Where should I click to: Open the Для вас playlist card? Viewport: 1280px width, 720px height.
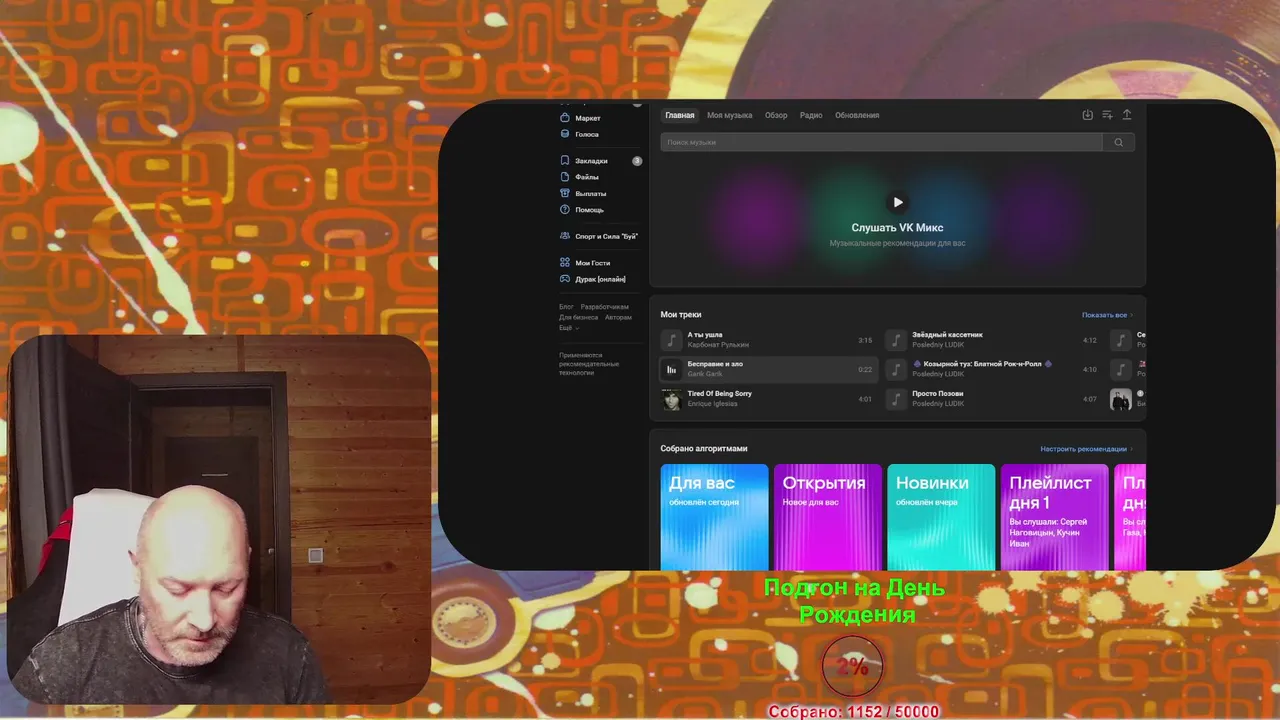(x=714, y=517)
